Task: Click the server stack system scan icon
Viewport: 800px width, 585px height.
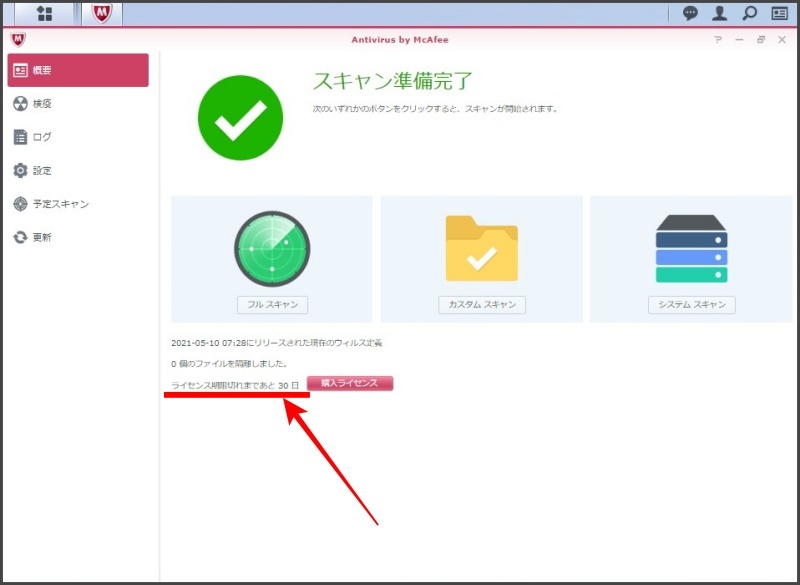Action: (x=691, y=248)
